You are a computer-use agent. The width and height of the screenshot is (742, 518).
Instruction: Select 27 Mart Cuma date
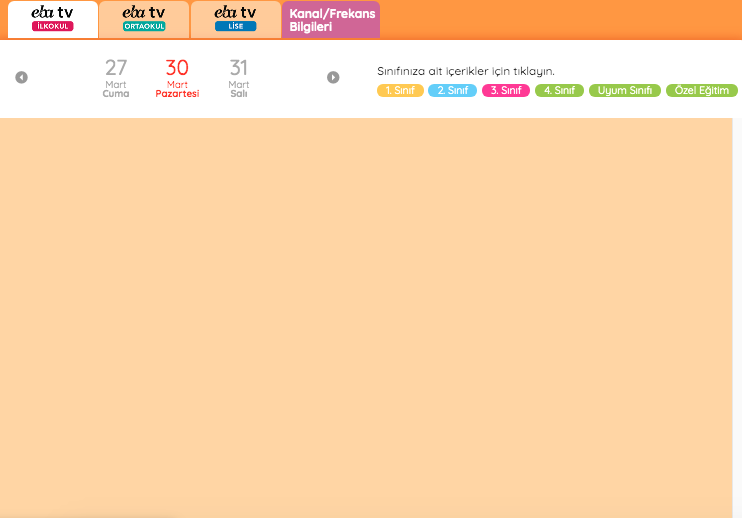tap(116, 79)
